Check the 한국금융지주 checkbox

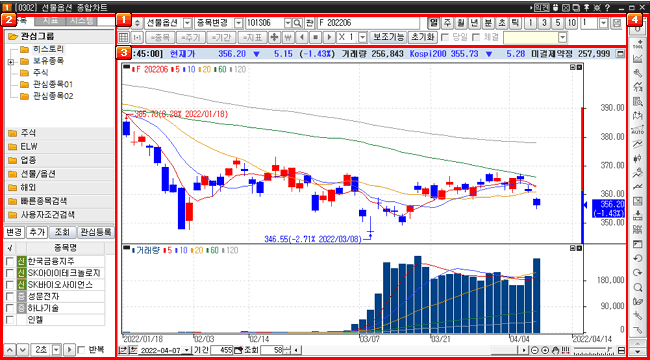point(10,261)
